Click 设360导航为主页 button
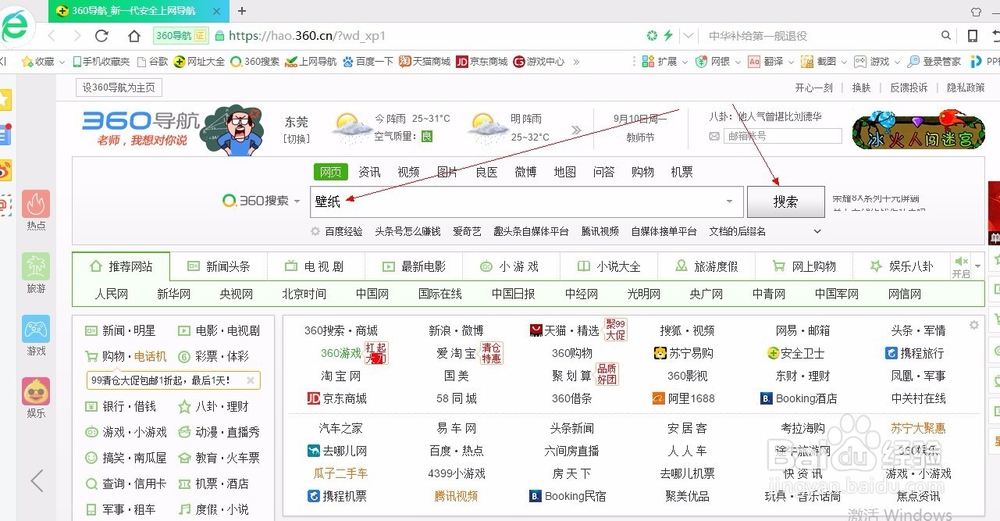 [119, 87]
